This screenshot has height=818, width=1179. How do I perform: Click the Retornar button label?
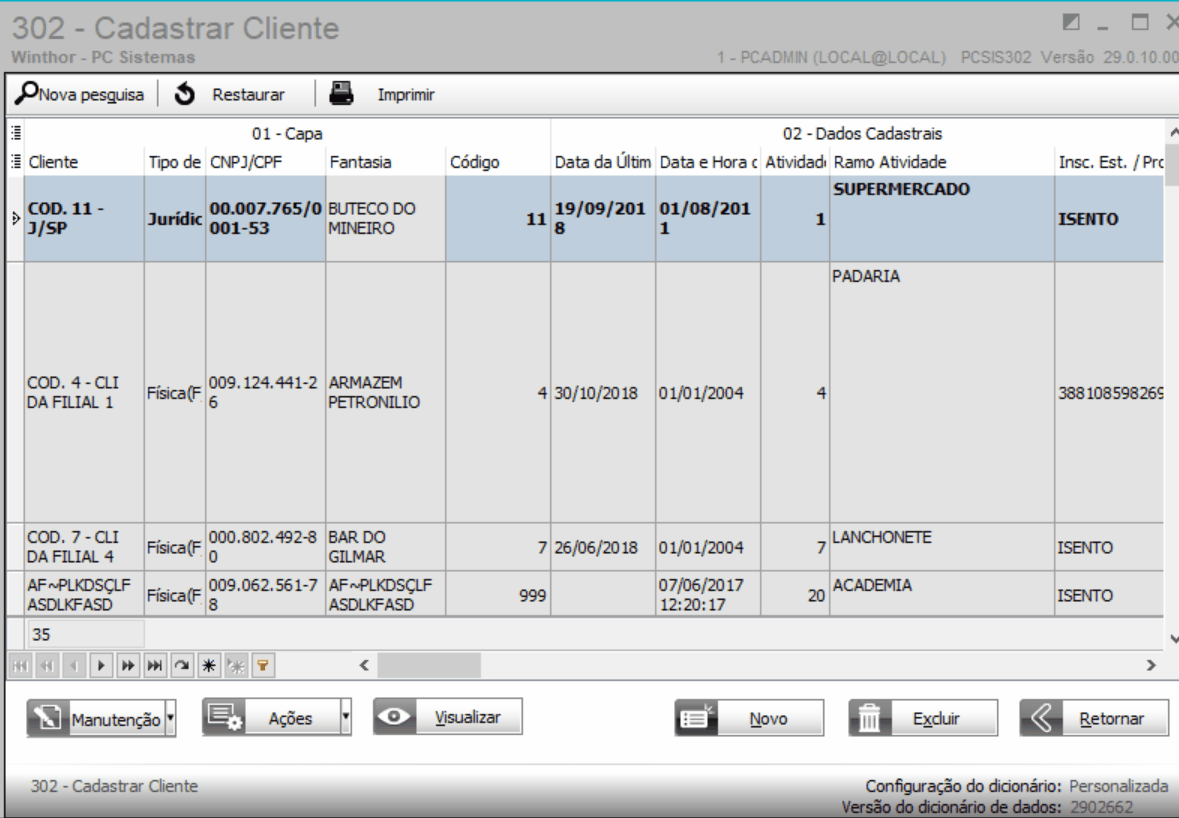(1111, 719)
